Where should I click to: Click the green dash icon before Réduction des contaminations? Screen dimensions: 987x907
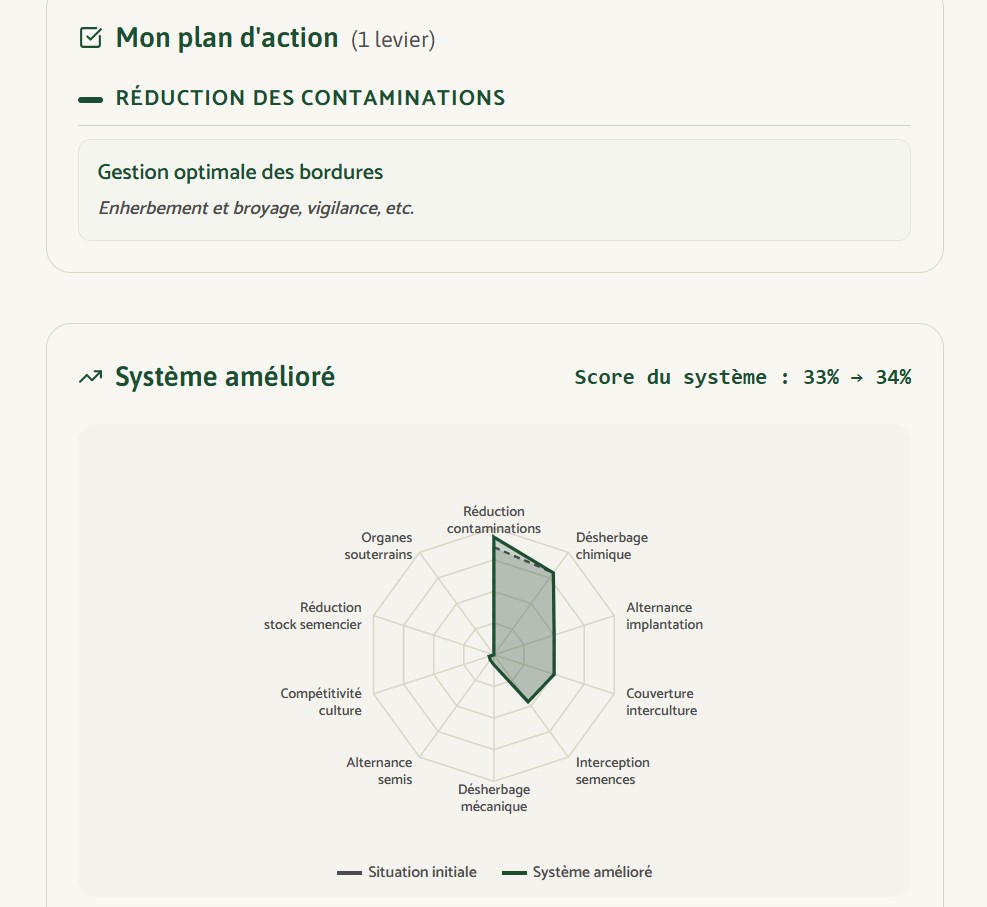pyautogui.click(x=91, y=99)
